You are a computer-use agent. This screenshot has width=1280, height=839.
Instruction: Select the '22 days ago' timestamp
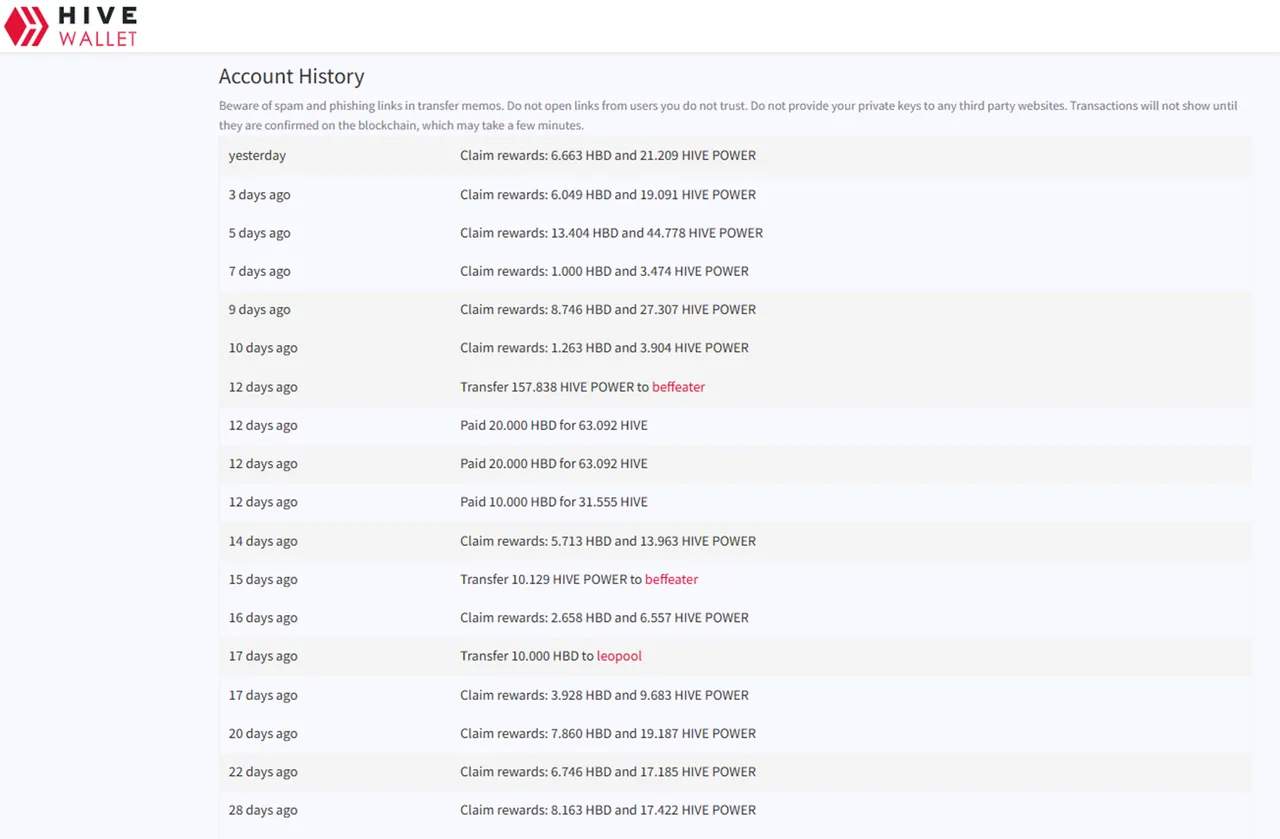point(263,772)
